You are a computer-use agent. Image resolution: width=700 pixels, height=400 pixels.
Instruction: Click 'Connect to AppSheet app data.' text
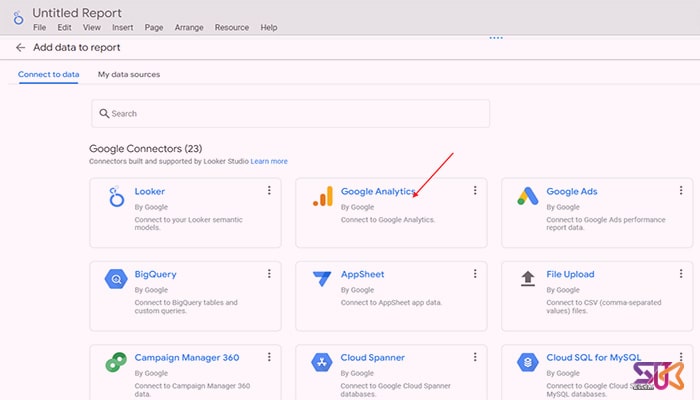point(391,303)
